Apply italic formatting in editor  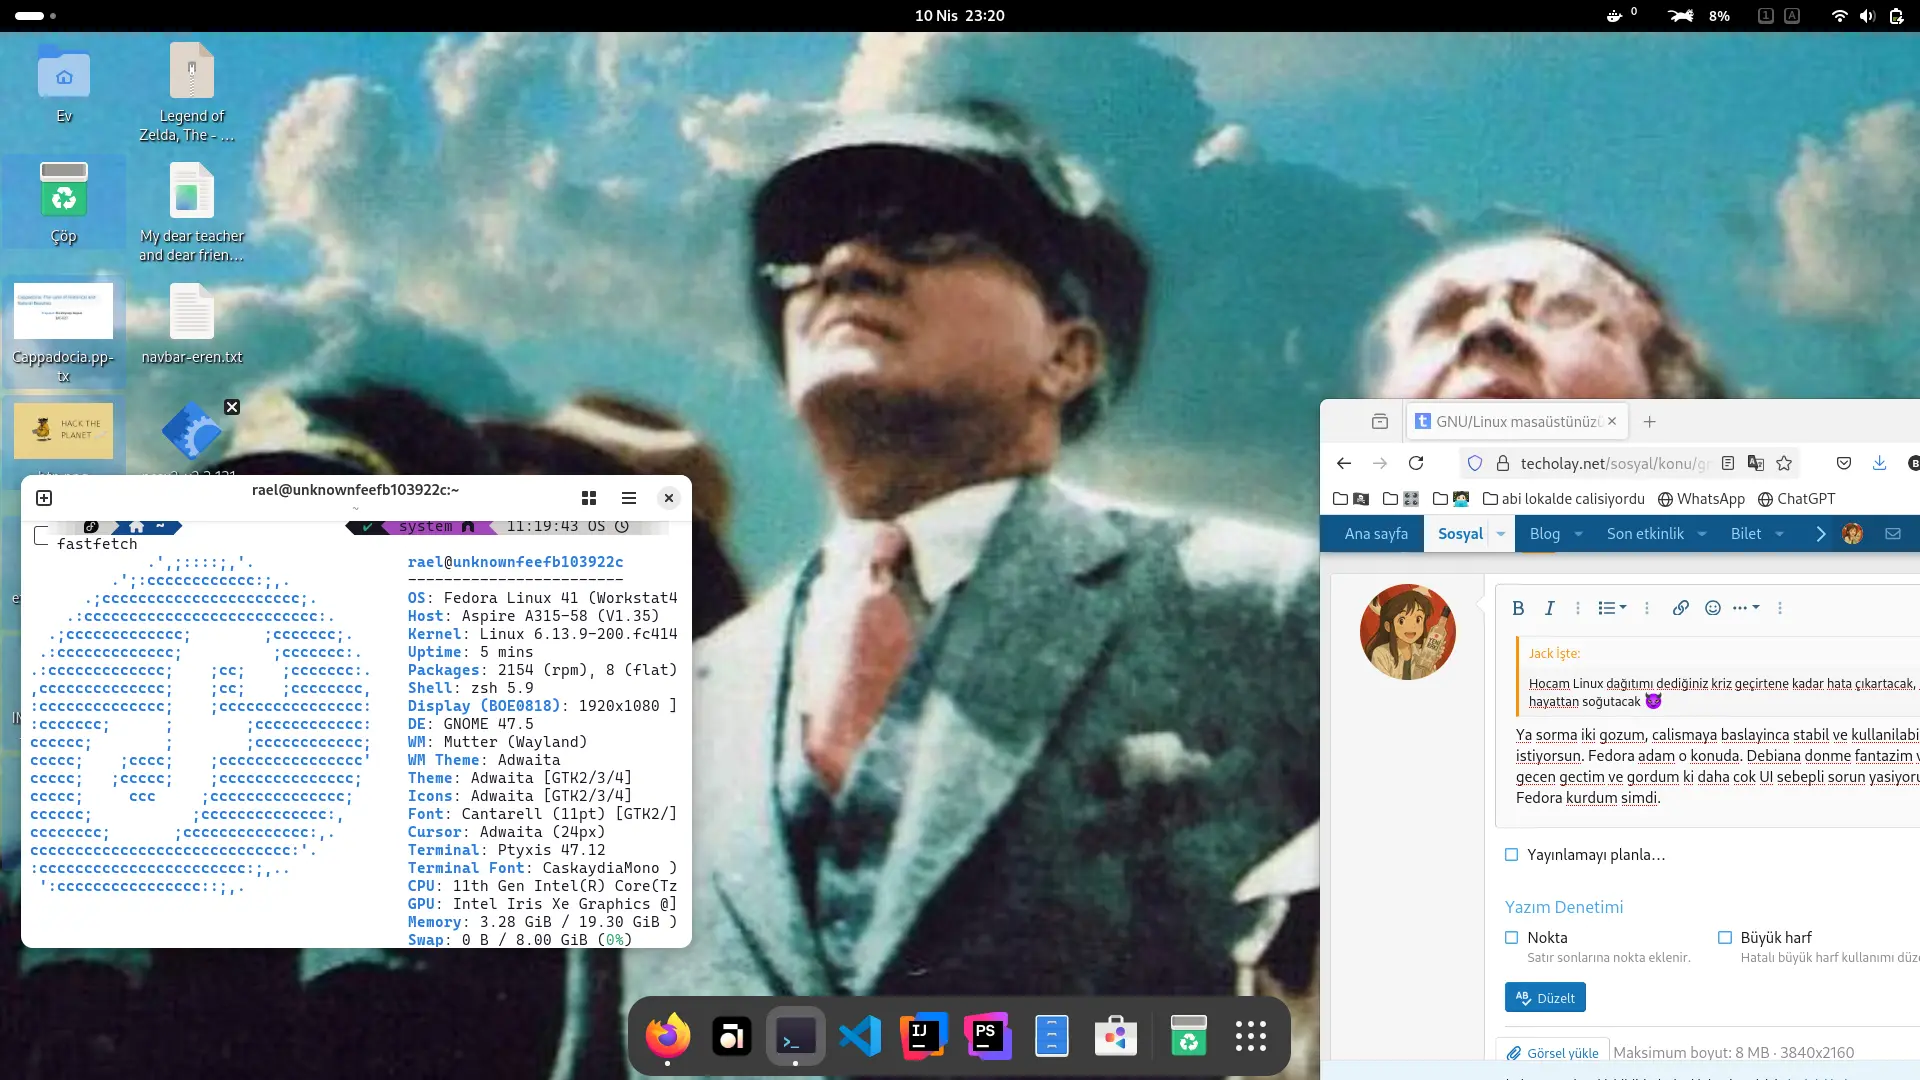coord(1549,608)
